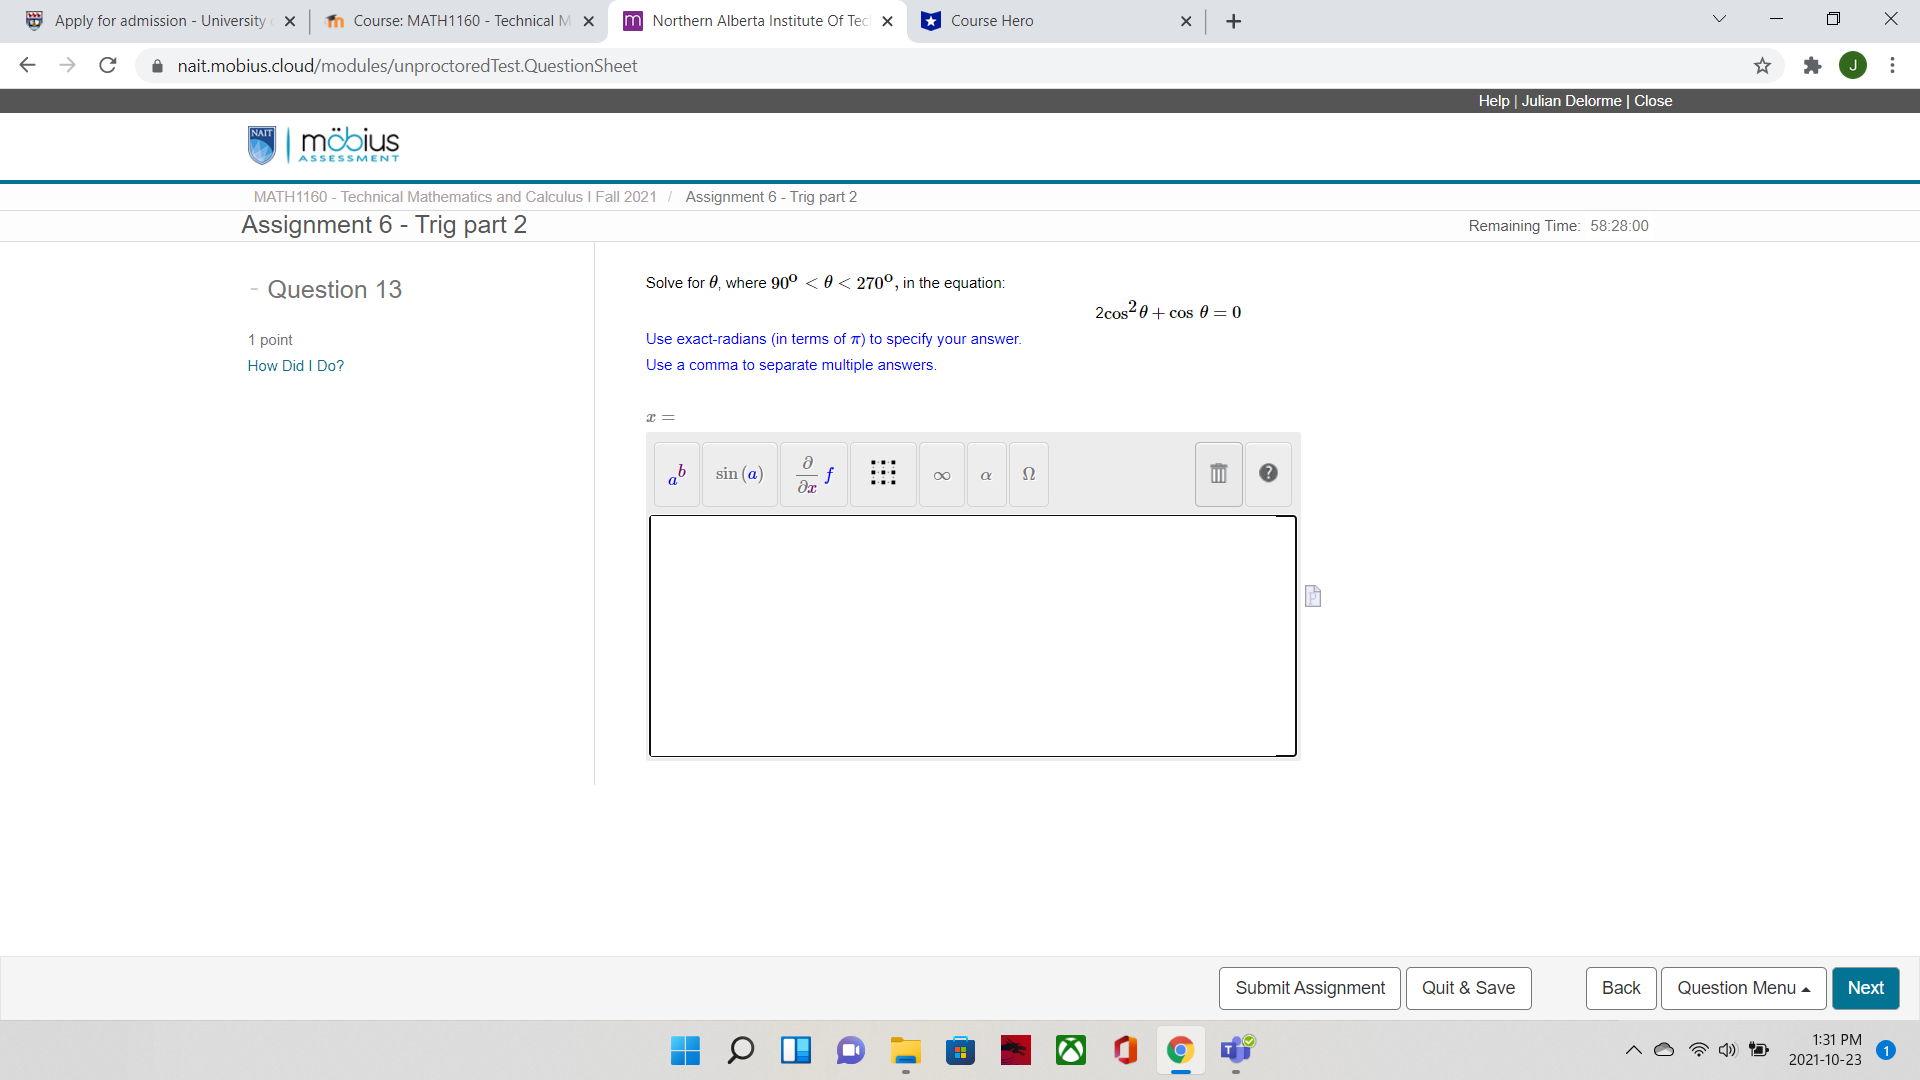Viewport: 1920px width, 1080px height.
Task: Open the alpha Greek letters palette
Action: coord(986,474)
